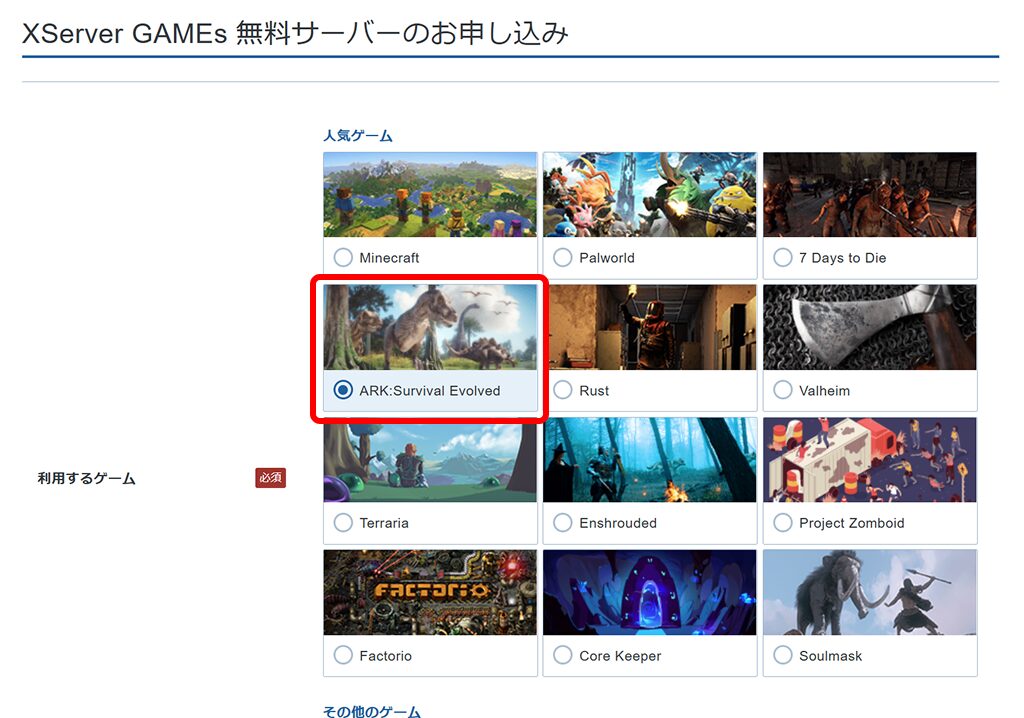Select the Valheim radio button
This screenshot has width=1024, height=718.
[x=783, y=390]
